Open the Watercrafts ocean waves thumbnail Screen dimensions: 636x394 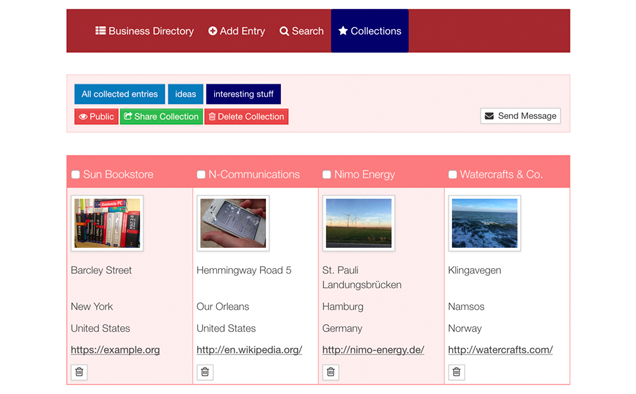click(x=485, y=223)
